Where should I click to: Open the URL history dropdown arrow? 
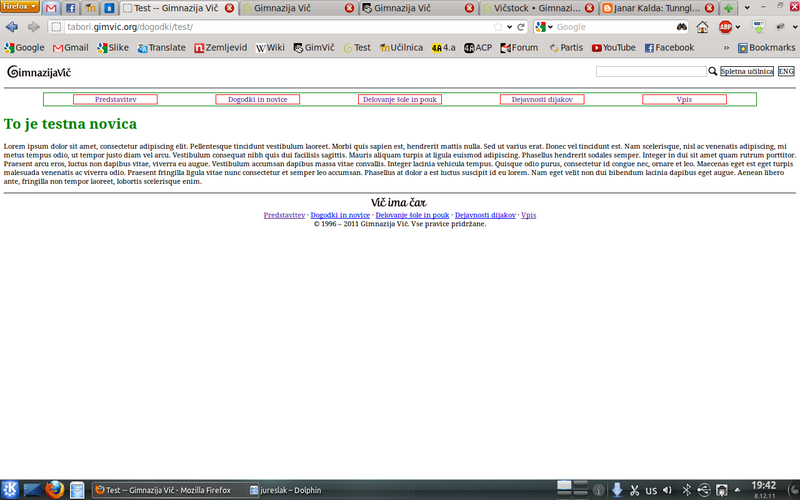pos(509,27)
